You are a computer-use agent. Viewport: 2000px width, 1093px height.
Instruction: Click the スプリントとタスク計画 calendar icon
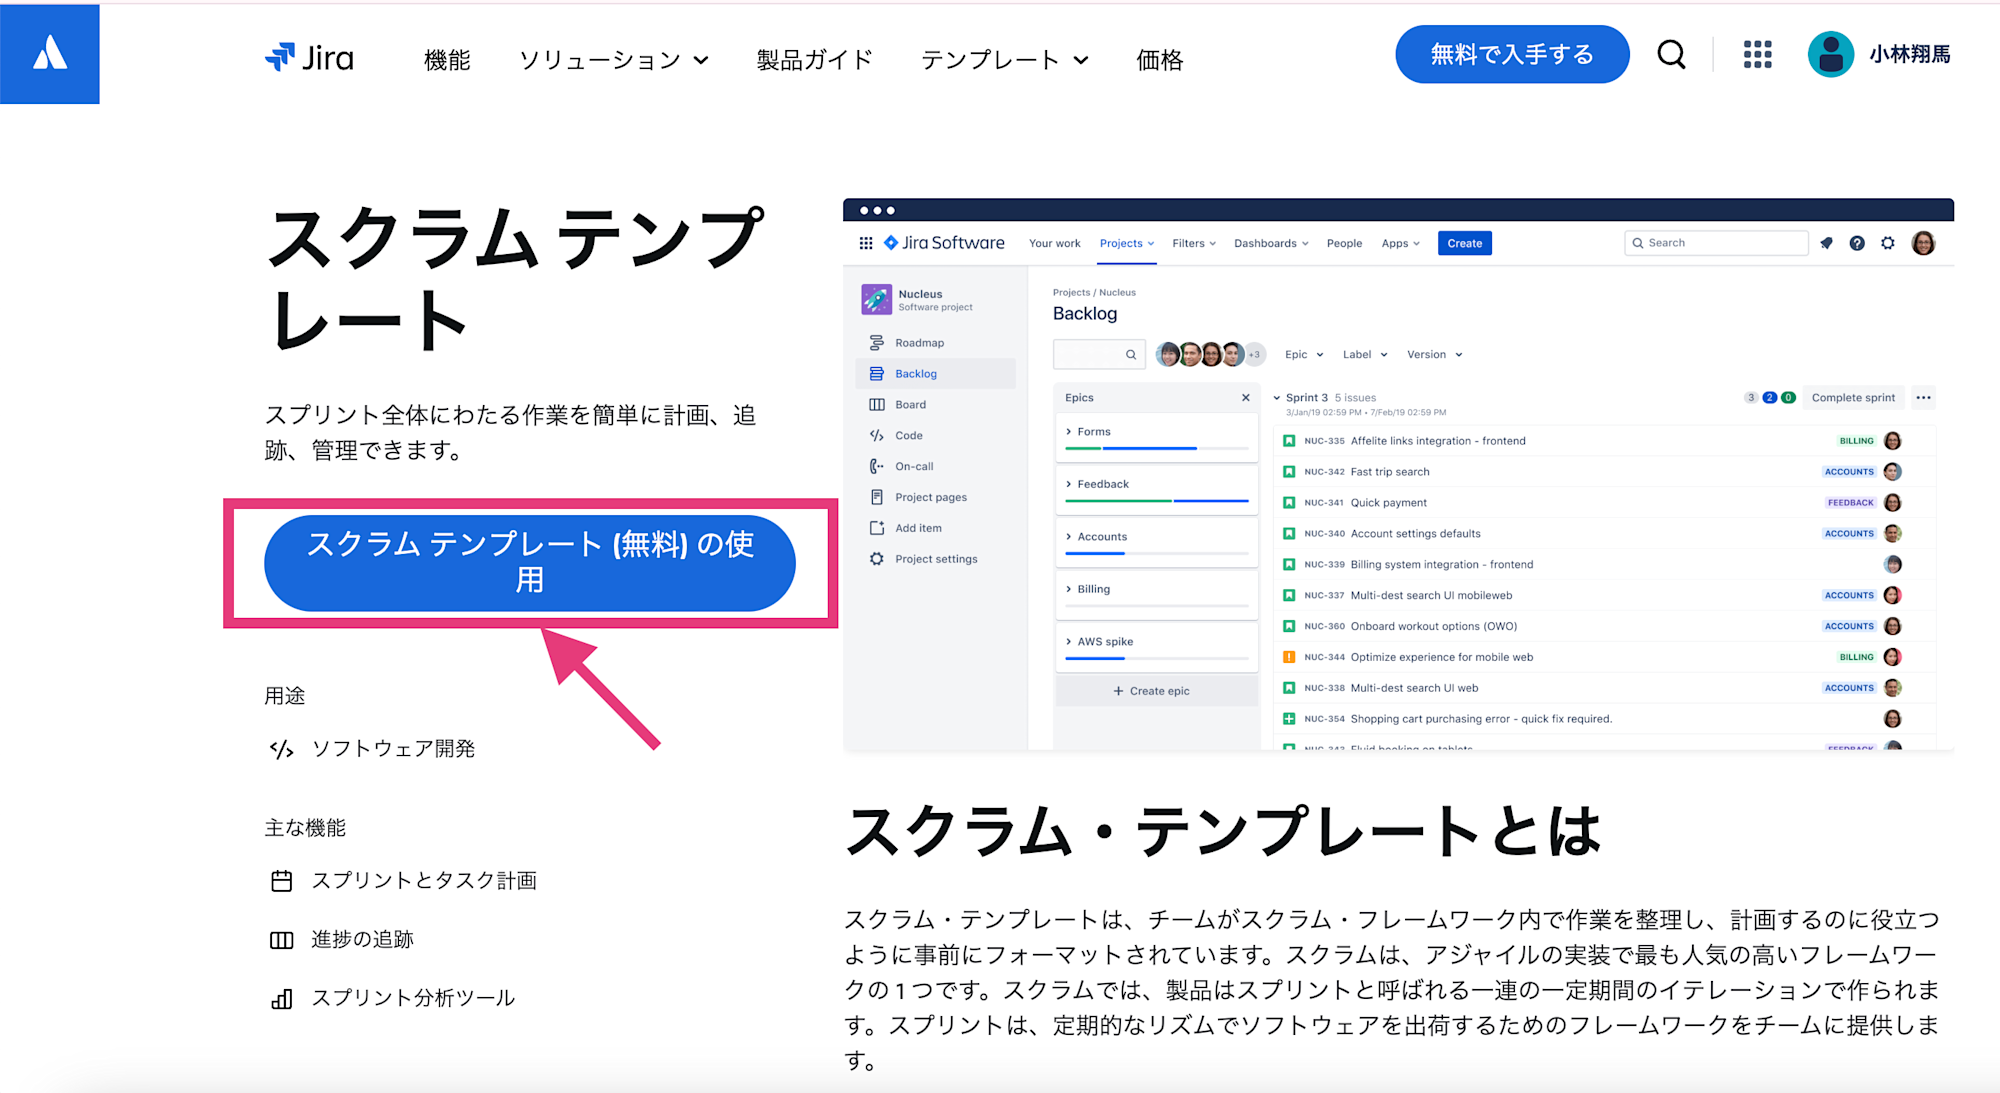click(282, 881)
